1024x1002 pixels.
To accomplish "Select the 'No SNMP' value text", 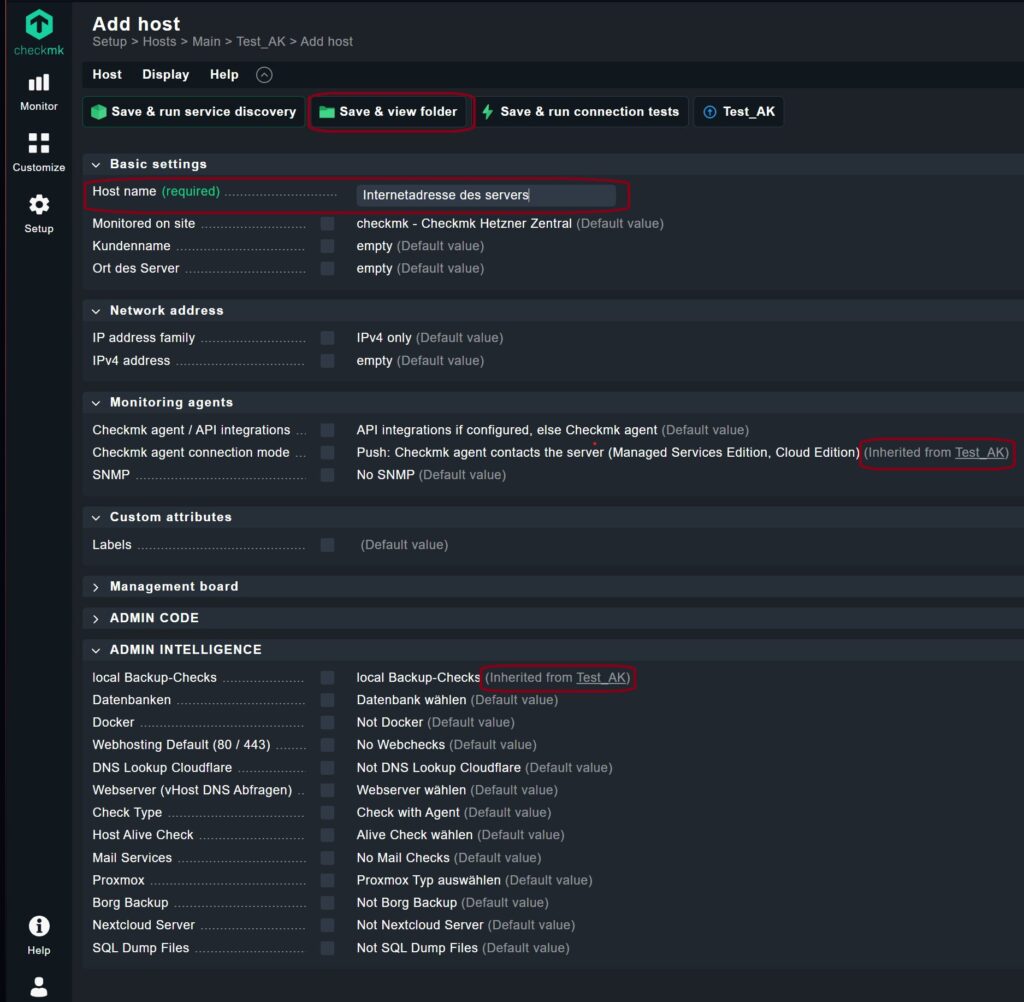I will coord(385,475).
